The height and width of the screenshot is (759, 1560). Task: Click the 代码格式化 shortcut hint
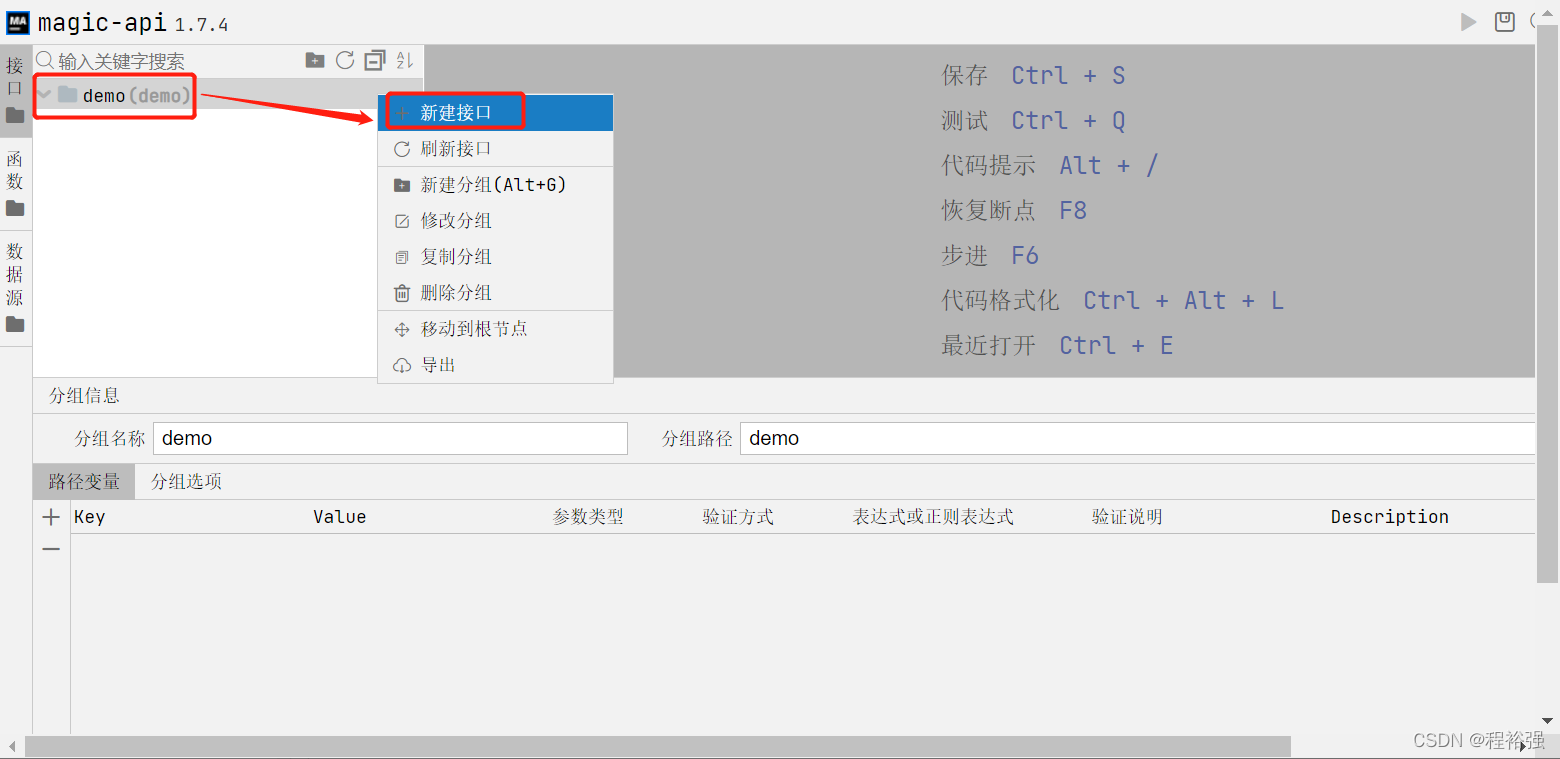[x=1112, y=301]
